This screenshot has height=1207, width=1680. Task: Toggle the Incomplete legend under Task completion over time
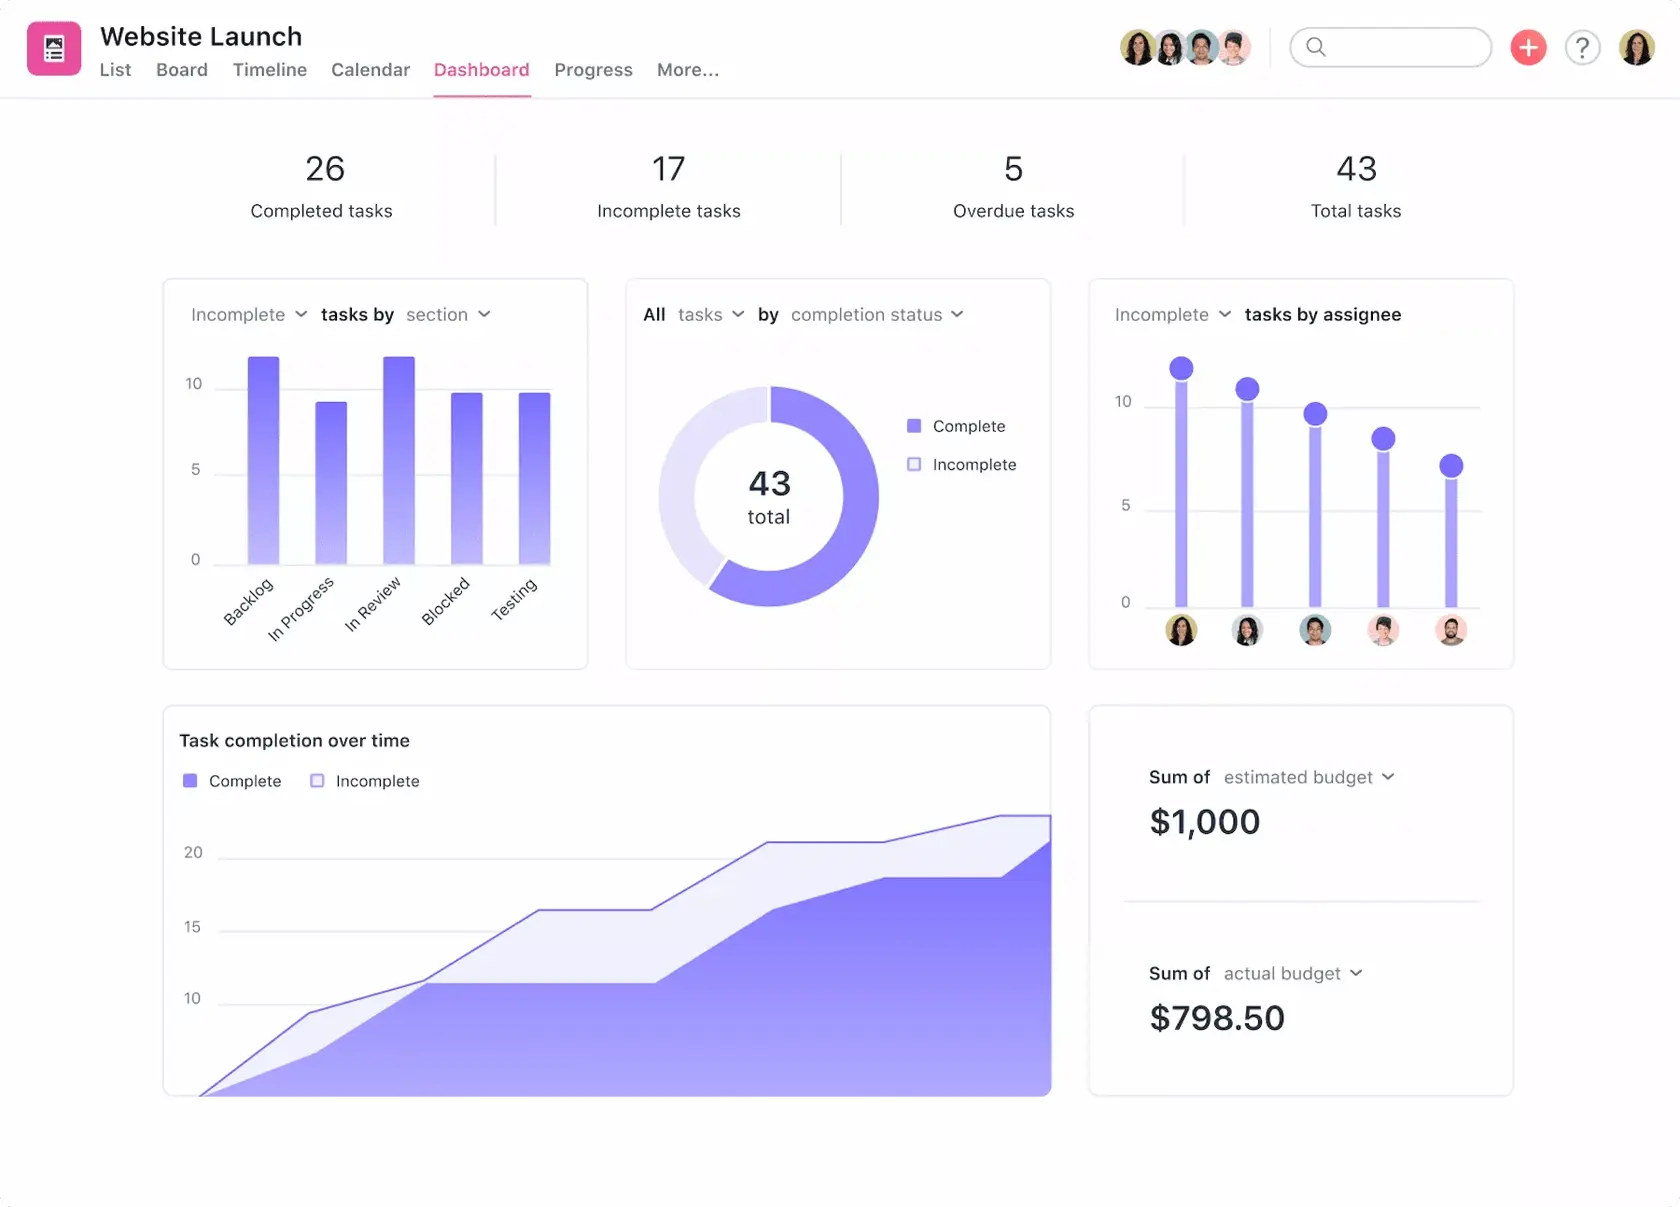[364, 781]
